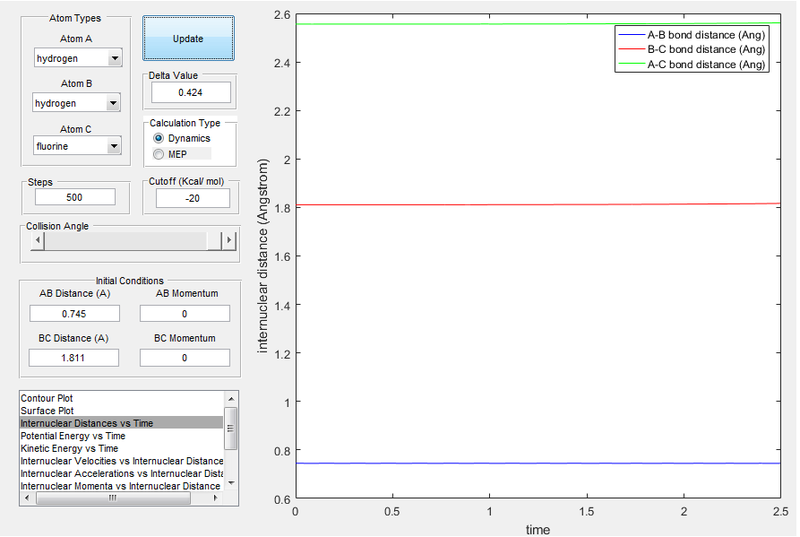
Task: Click the time x-axis label
Action: [x=538, y=530]
